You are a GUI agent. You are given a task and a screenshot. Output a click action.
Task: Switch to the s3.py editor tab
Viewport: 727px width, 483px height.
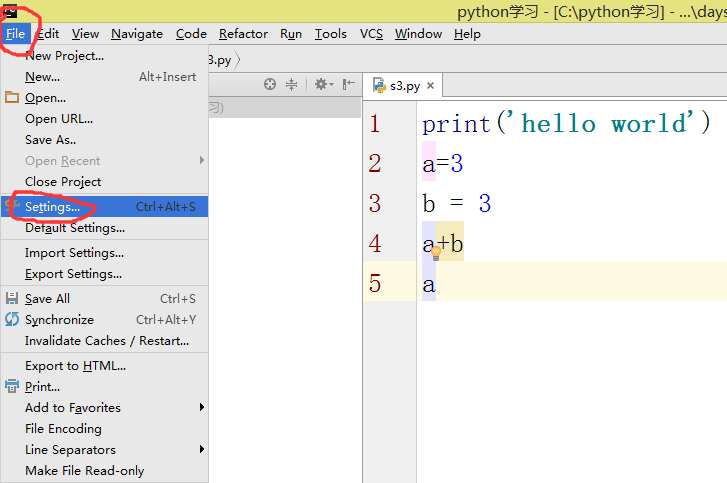(404, 86)
